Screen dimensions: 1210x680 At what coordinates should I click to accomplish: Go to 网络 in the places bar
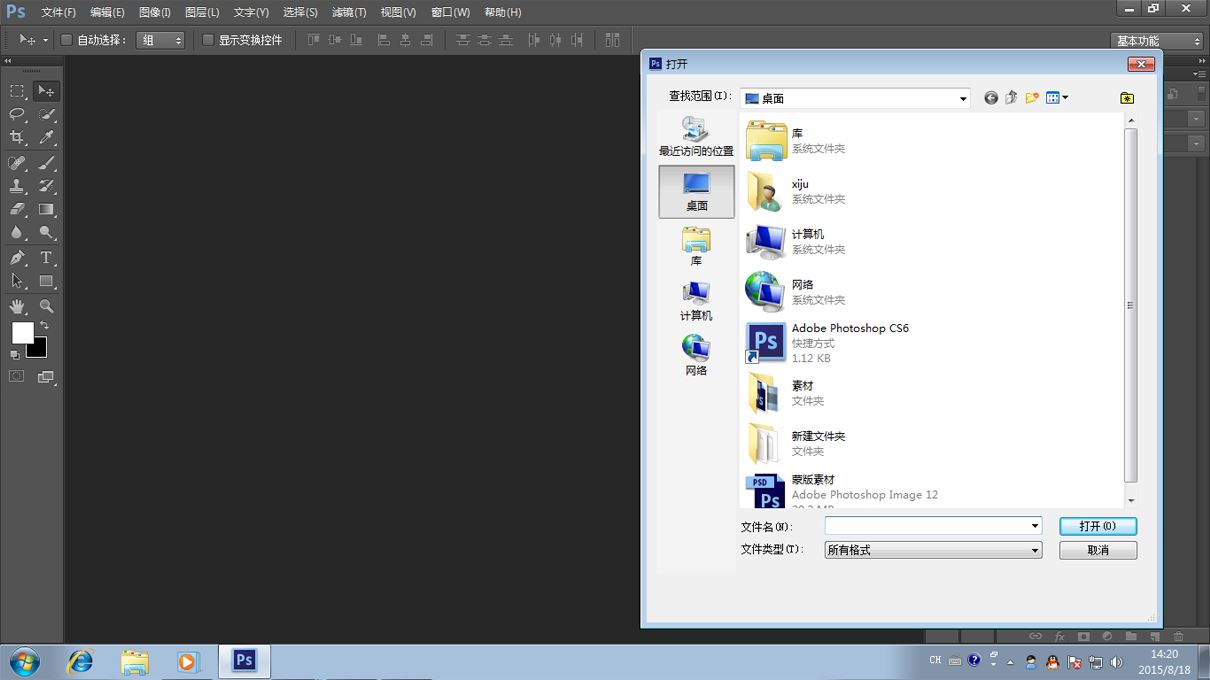click(x=696, y=356)
